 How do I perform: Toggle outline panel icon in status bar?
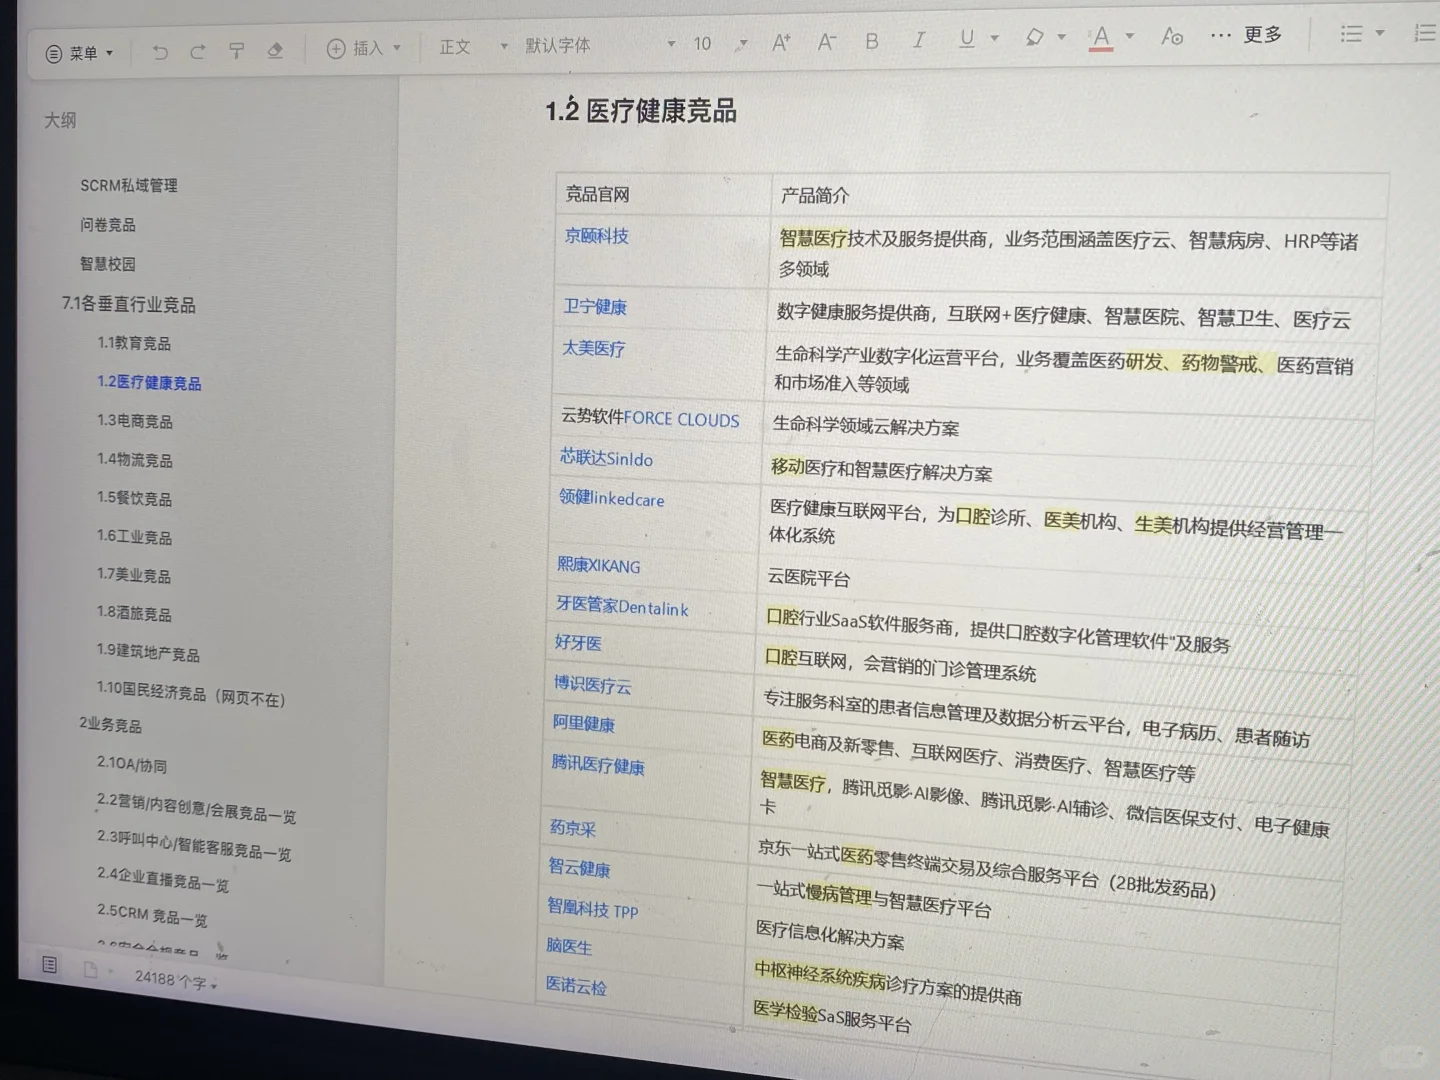[x=49, y=964]
